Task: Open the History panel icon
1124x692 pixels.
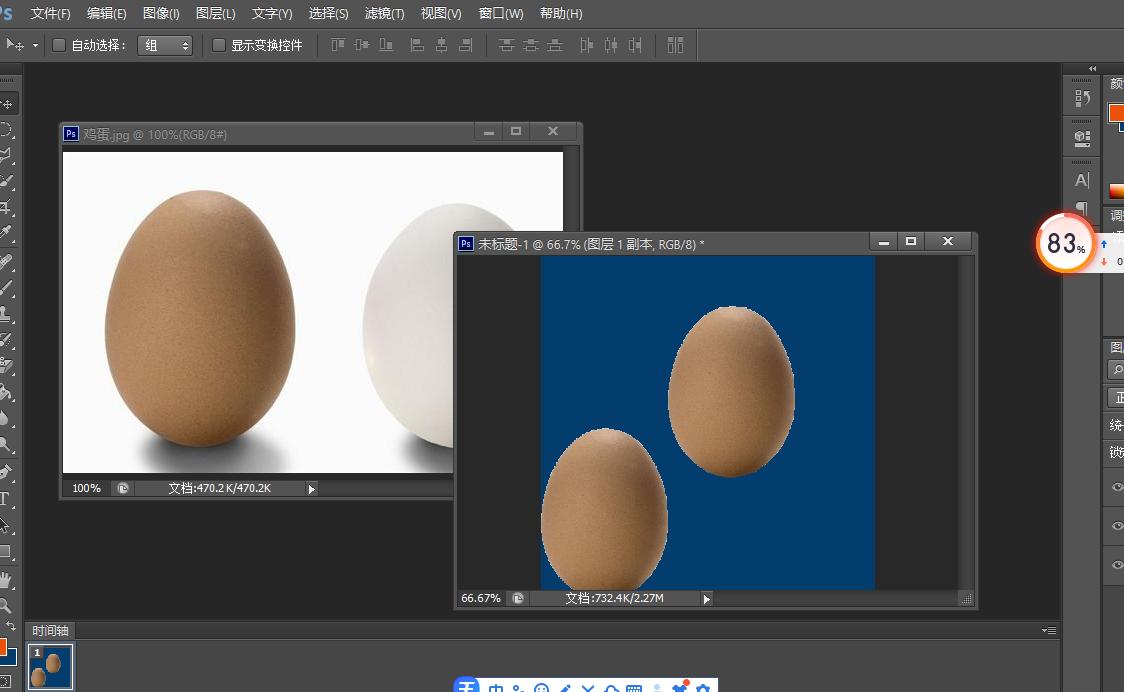Action: (x=1082, y=98)
